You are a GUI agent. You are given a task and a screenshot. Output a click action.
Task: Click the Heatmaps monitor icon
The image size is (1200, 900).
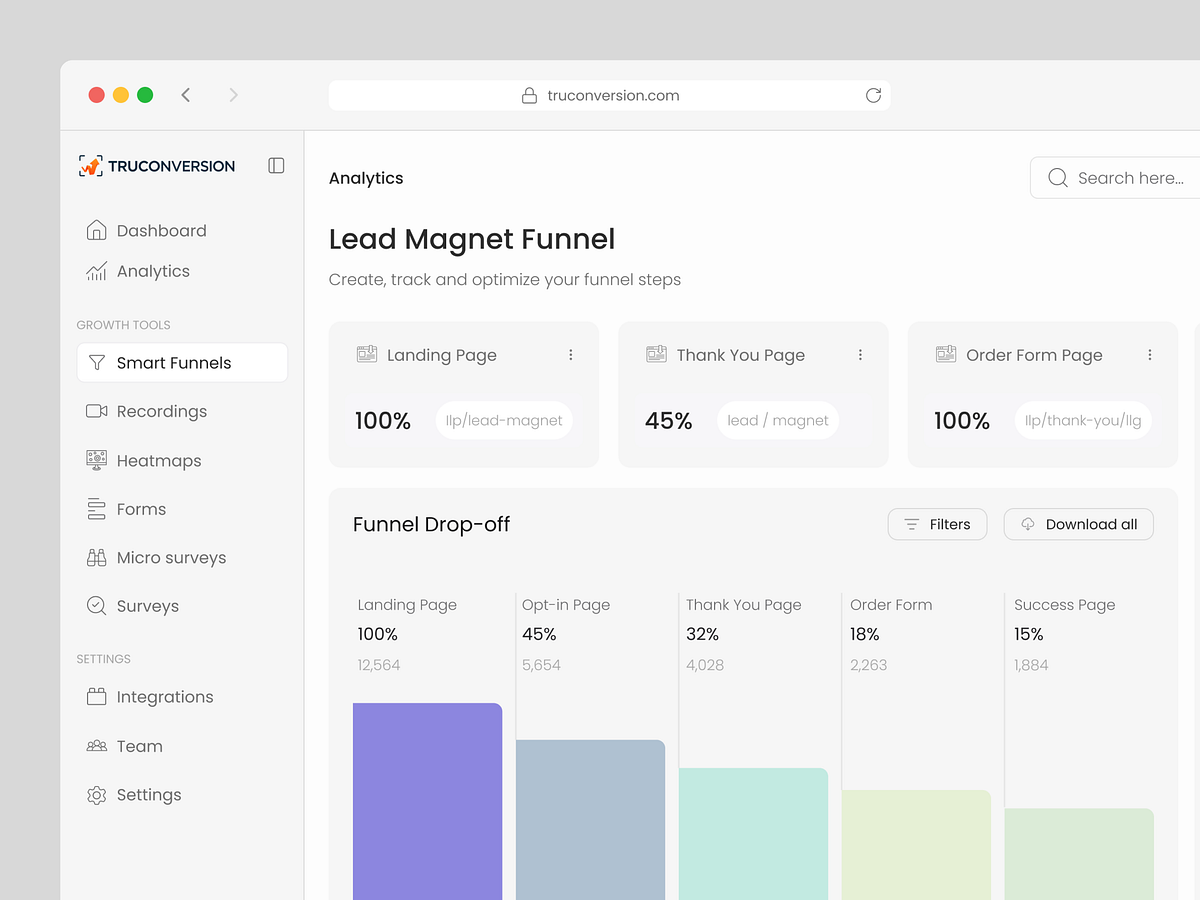(x=97, y=460)
